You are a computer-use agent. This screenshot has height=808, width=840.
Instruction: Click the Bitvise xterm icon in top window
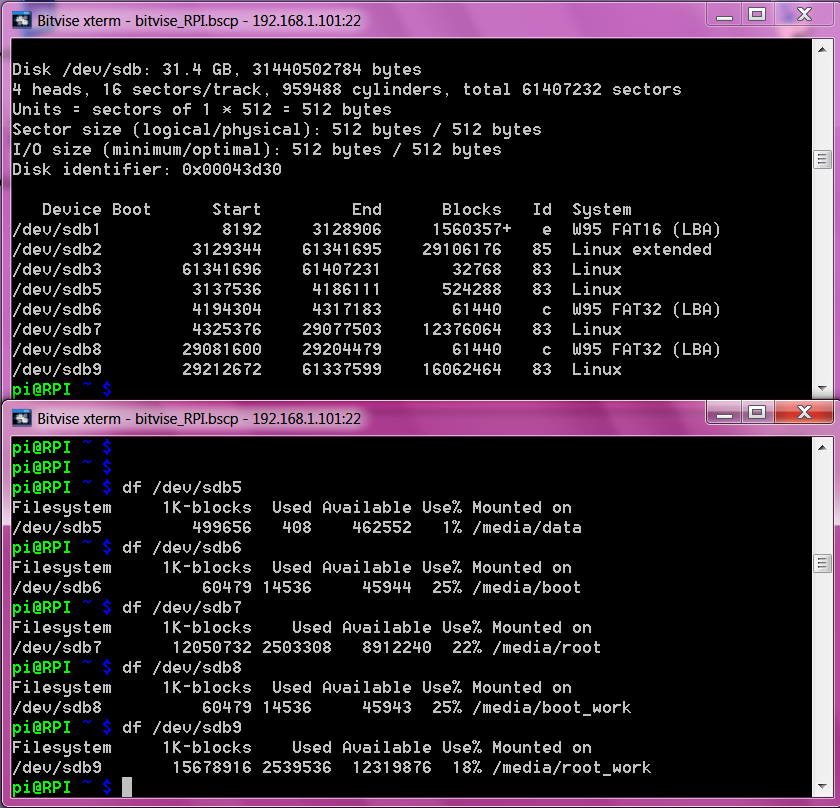tap(20, 19)
